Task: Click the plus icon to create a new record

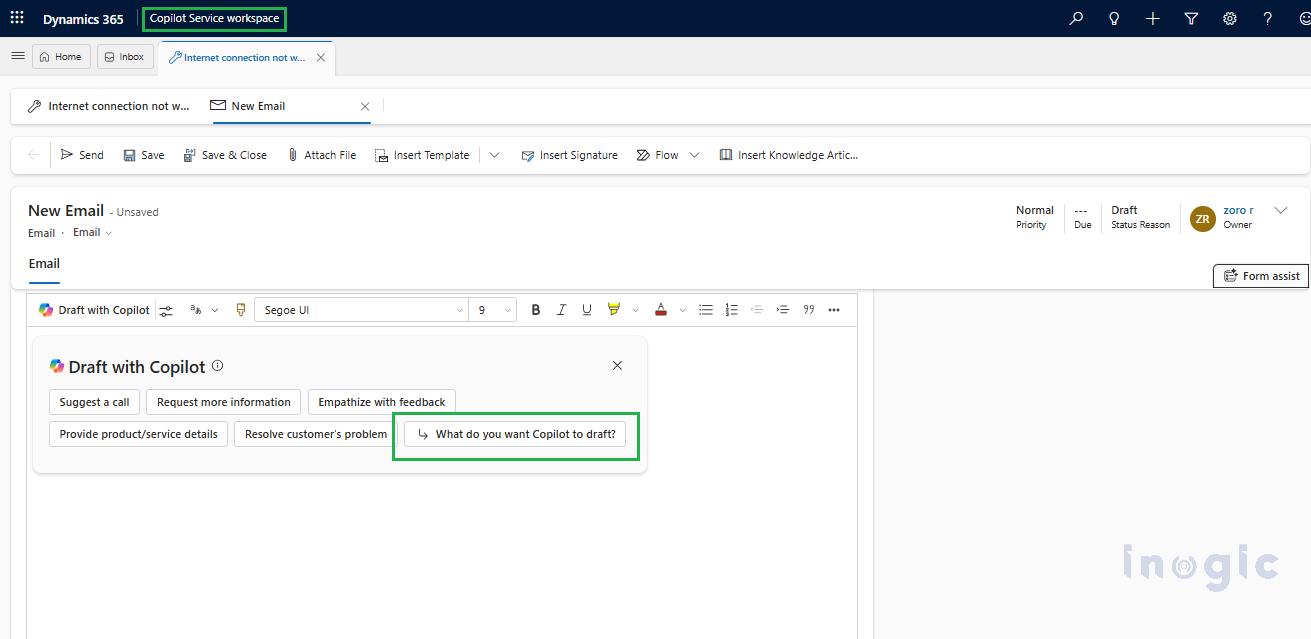Action: pyautogui.click(x=1152, y=17)
